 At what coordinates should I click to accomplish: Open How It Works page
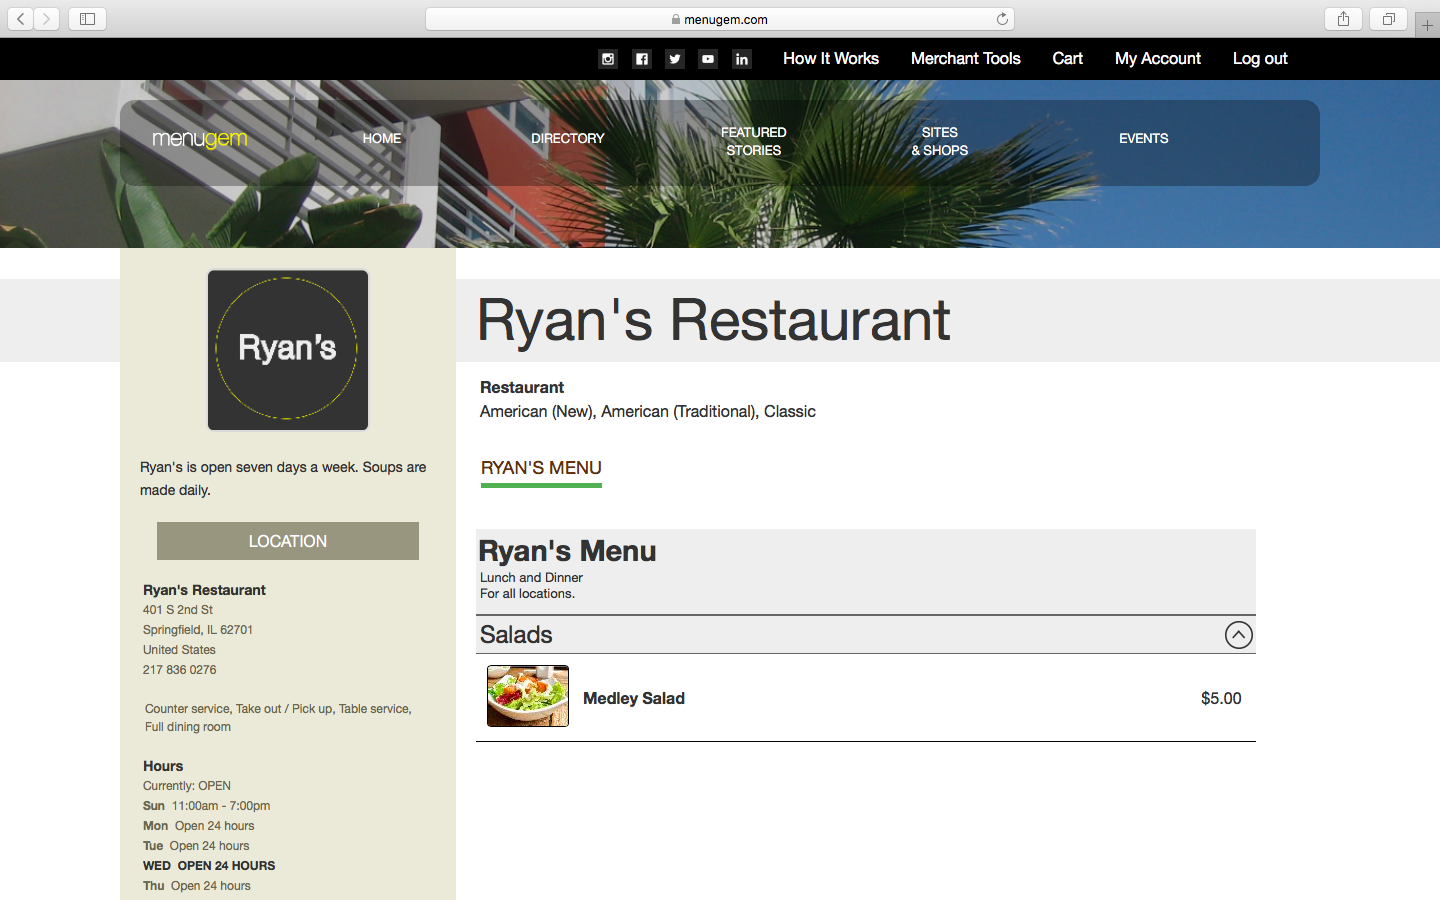point(831,59)
